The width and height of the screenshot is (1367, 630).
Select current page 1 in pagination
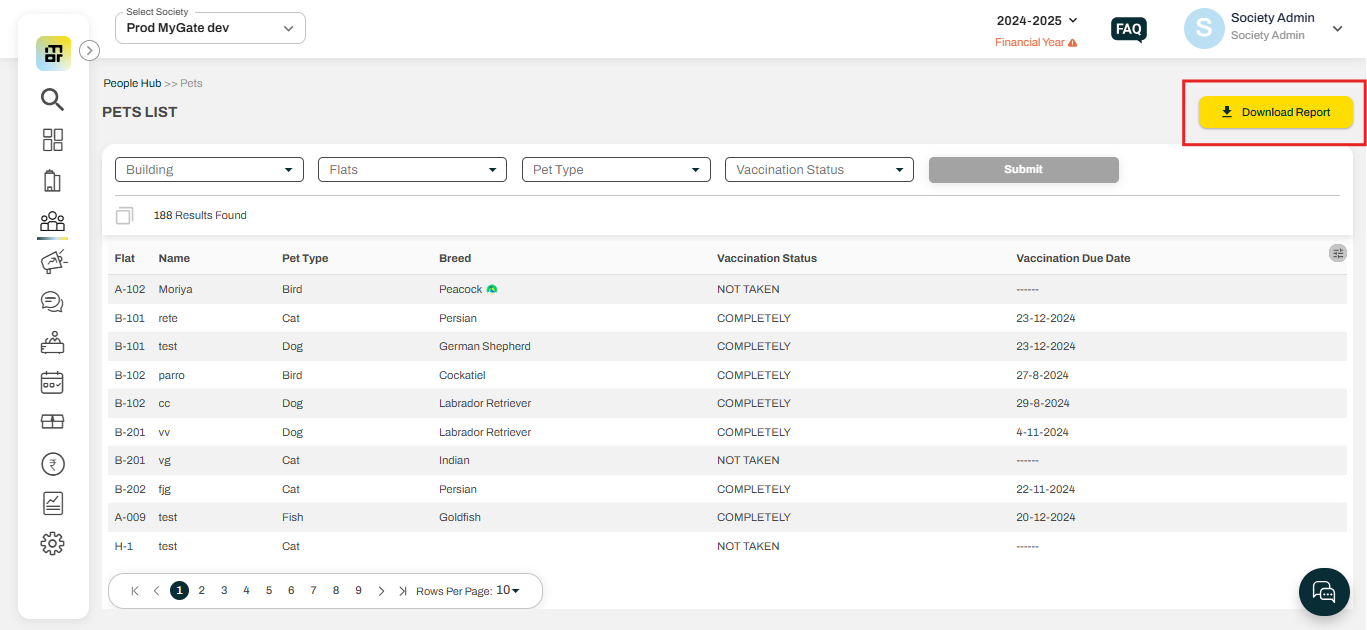[x=179, y=591]
